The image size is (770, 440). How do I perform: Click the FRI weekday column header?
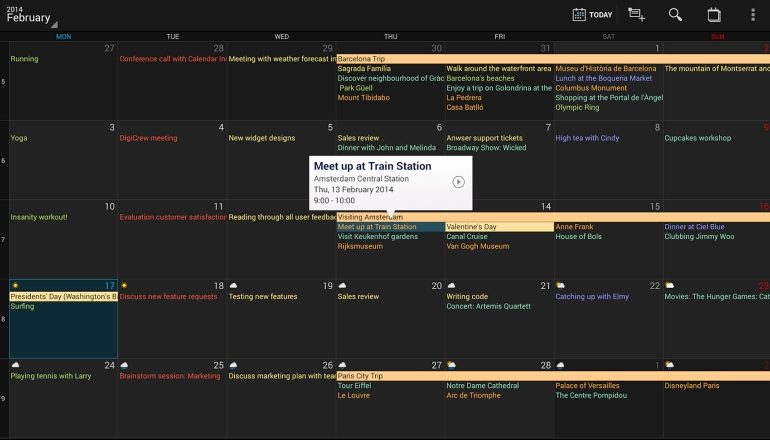click(499, 36)
